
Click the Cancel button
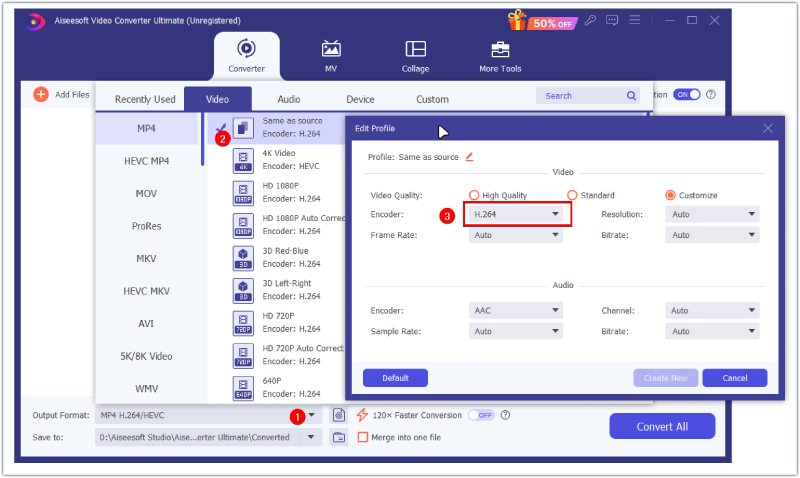point(735,378)
